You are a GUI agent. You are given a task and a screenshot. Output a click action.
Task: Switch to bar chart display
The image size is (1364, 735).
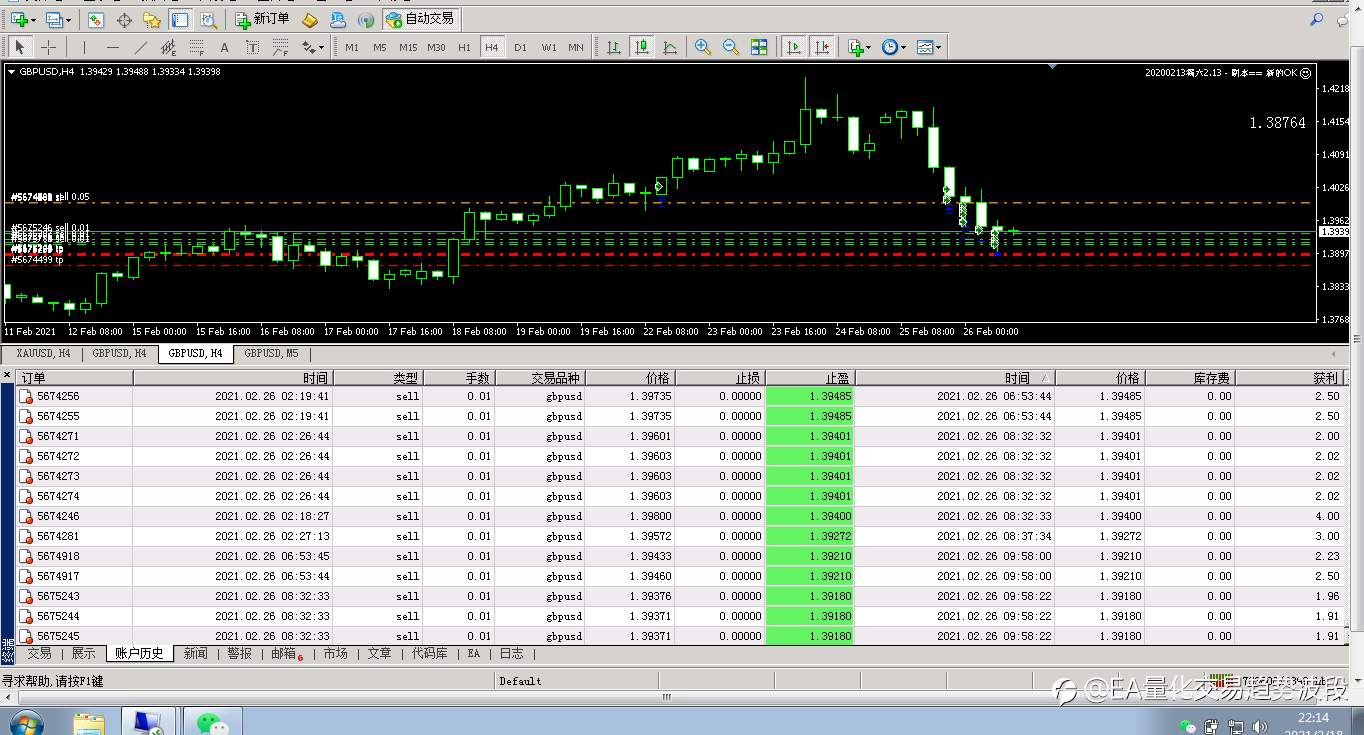(613, 47)
